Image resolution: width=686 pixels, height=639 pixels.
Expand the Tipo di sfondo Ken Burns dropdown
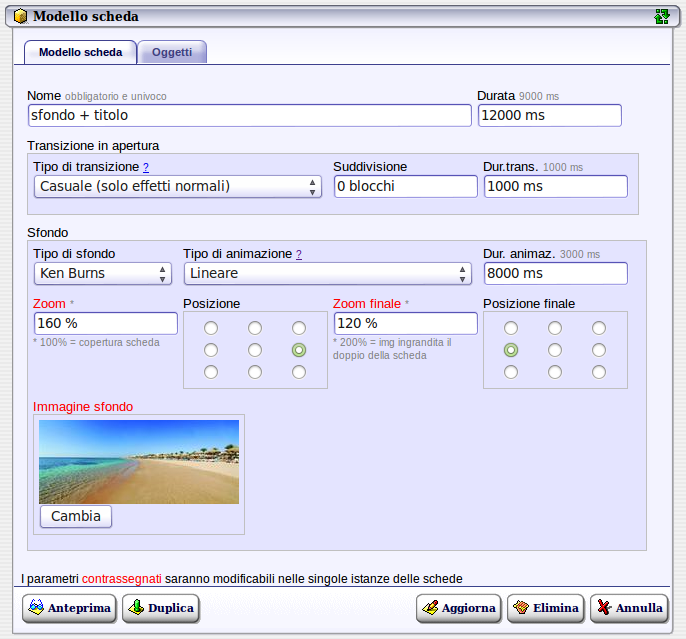[x=102, y=273]
